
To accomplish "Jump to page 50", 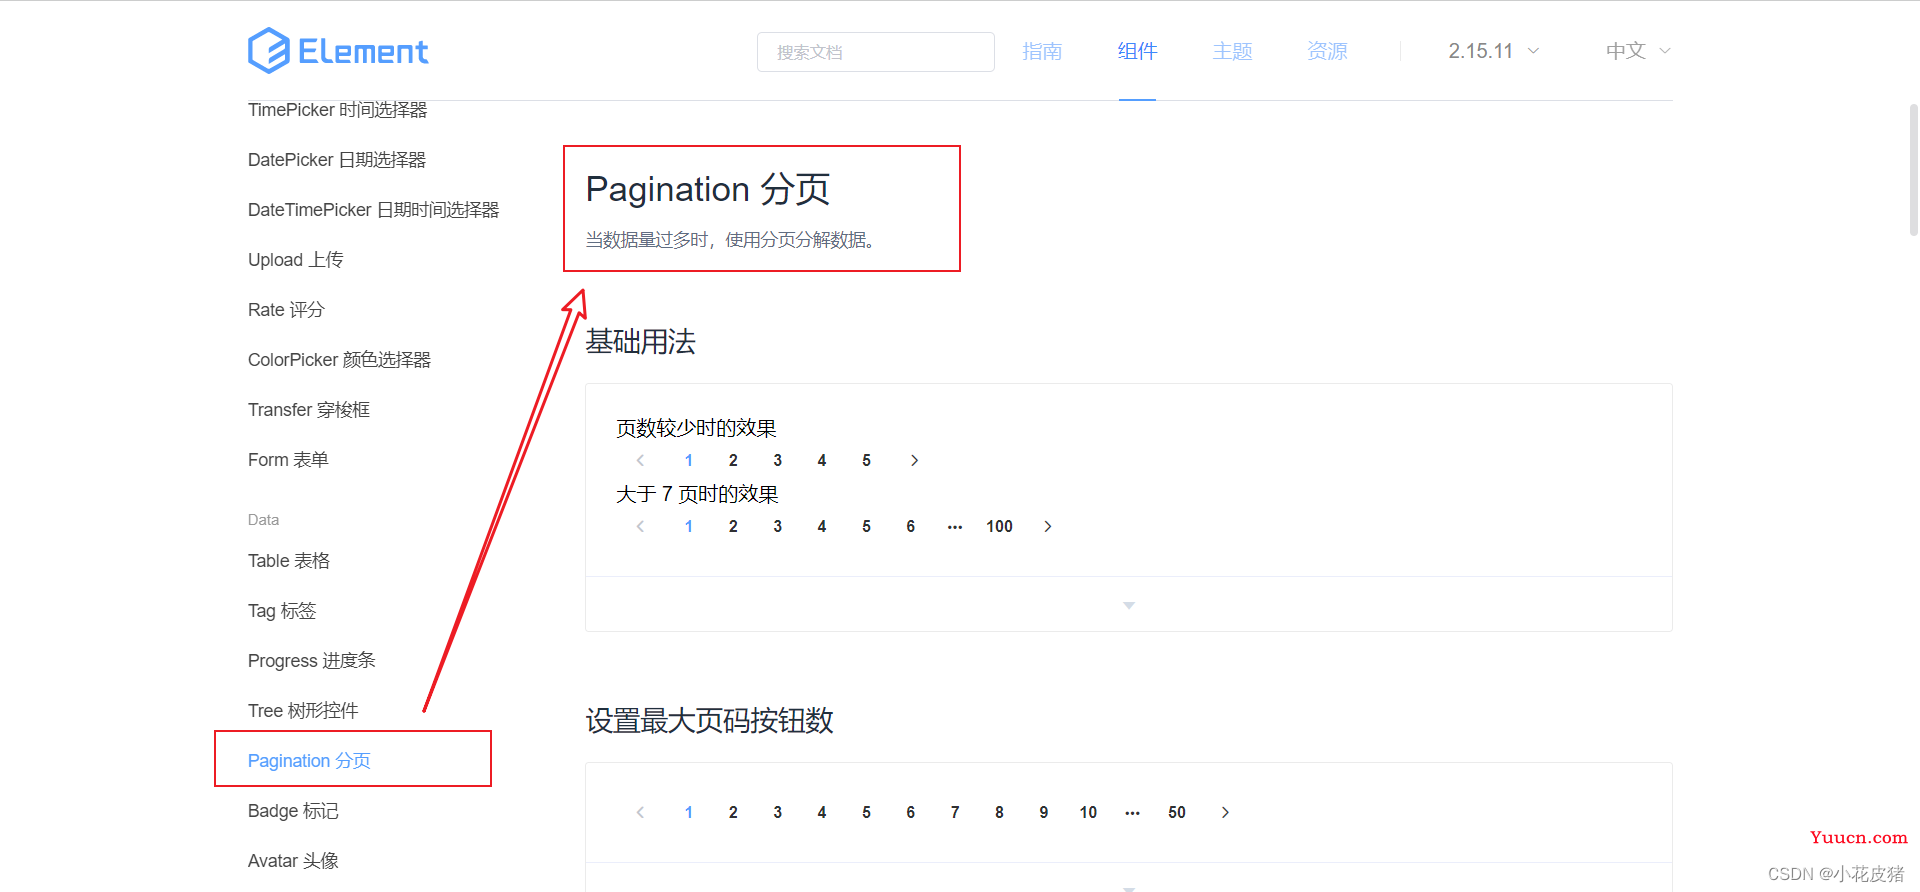I will 1177,812.
